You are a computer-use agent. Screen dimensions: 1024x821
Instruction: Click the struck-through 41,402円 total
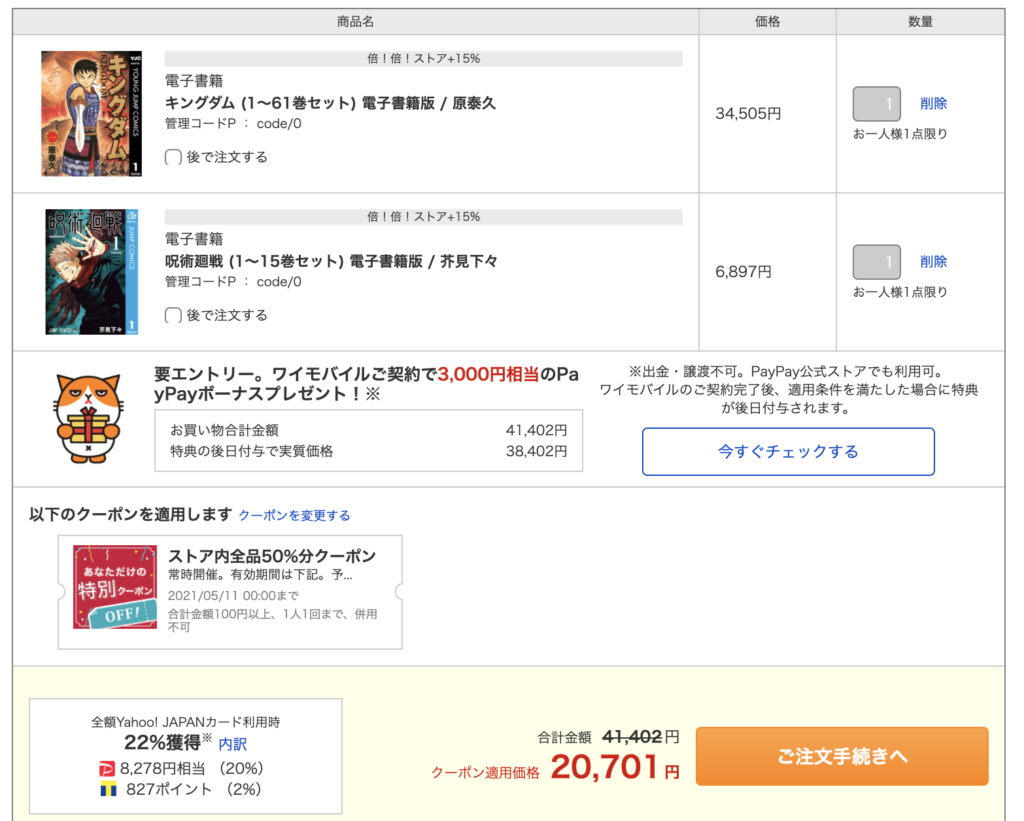(x=641, y=737)
